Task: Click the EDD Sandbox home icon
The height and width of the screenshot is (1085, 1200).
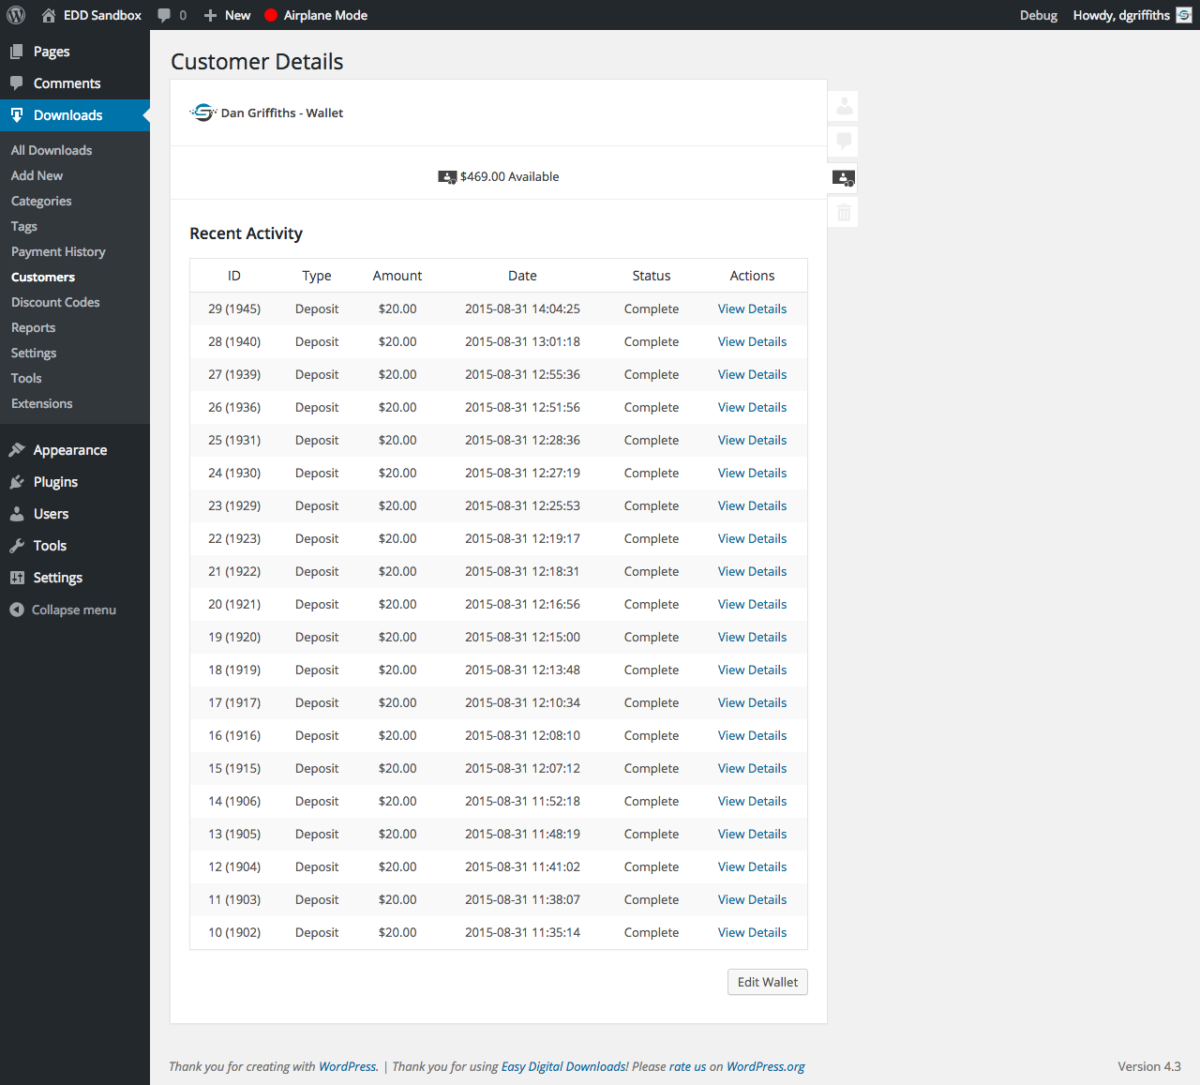Action: click(48, 15)
